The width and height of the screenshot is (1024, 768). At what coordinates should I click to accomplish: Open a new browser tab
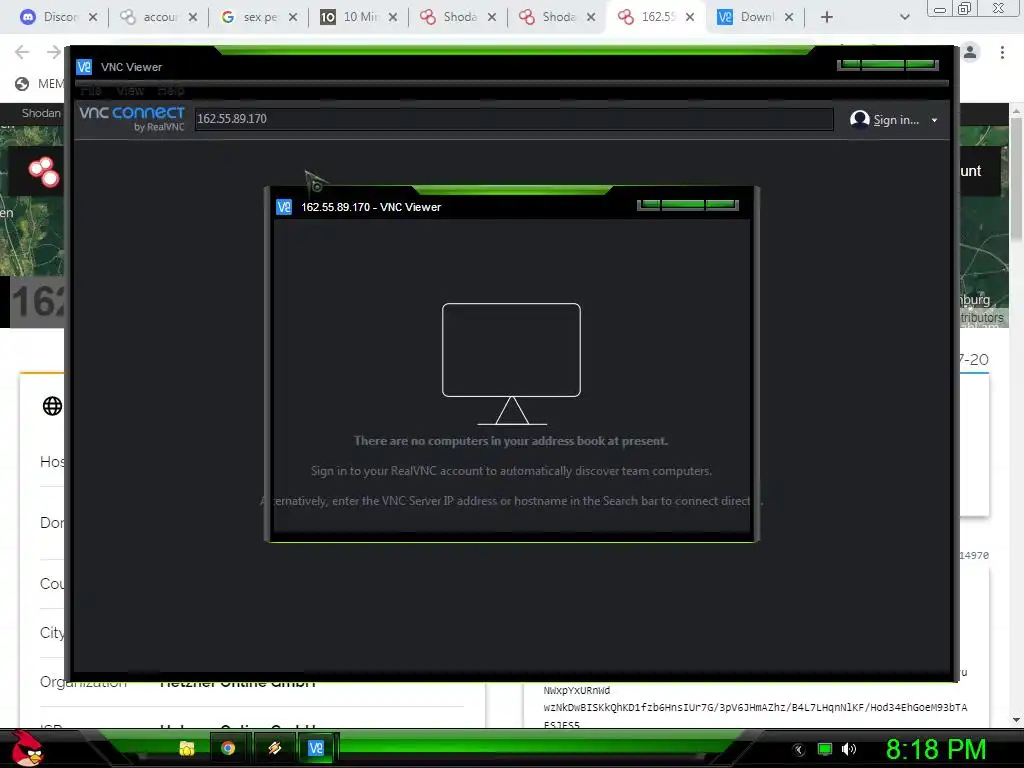click(x=827, y=17)
